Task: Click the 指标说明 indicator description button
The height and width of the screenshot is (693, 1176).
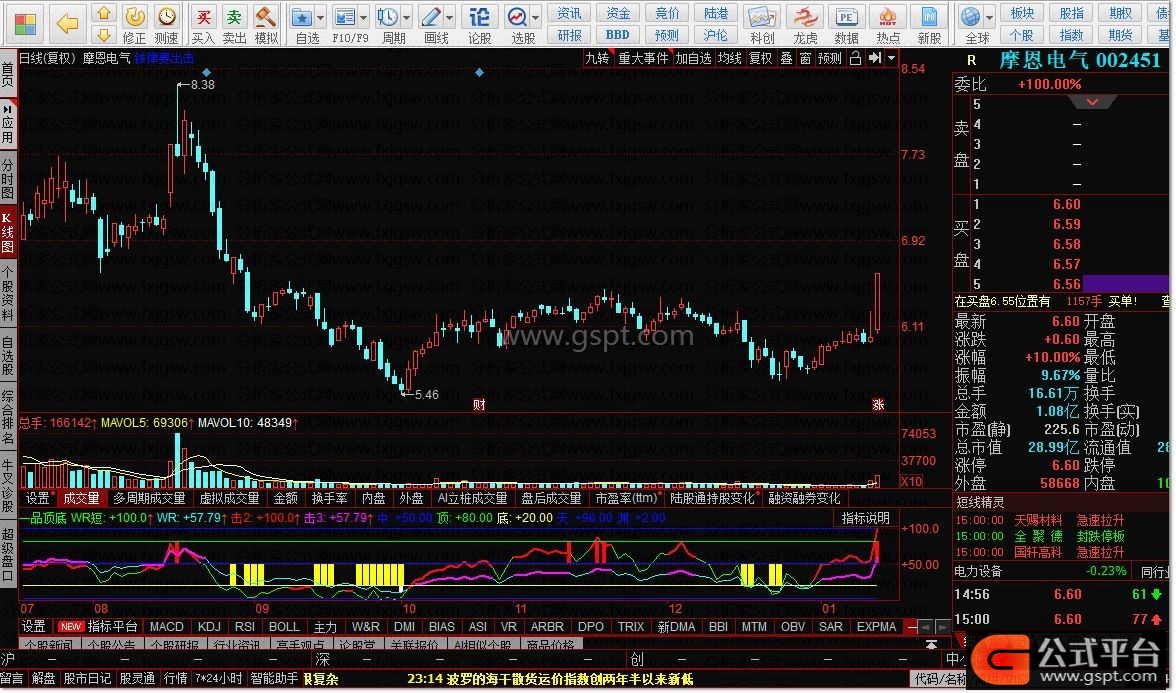Action: [x=865, y=518]
